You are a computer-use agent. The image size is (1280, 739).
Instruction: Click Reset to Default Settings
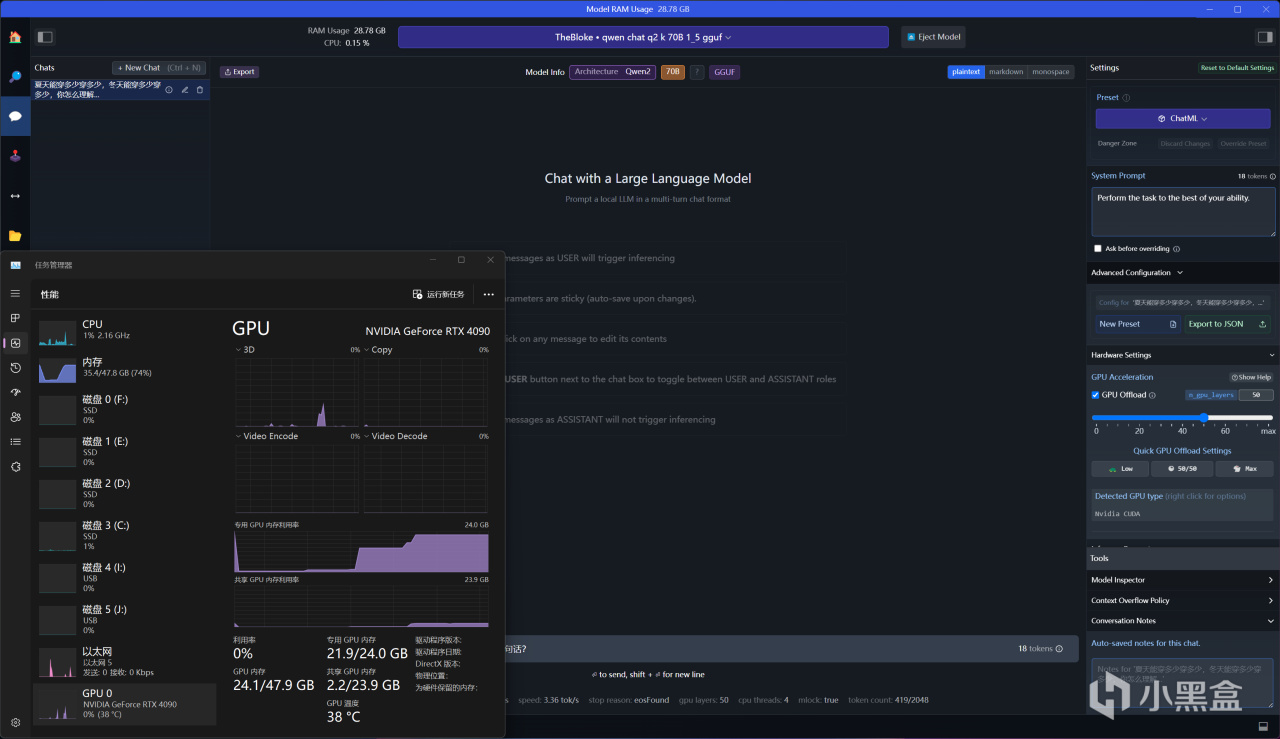(x=1237, y=68)
